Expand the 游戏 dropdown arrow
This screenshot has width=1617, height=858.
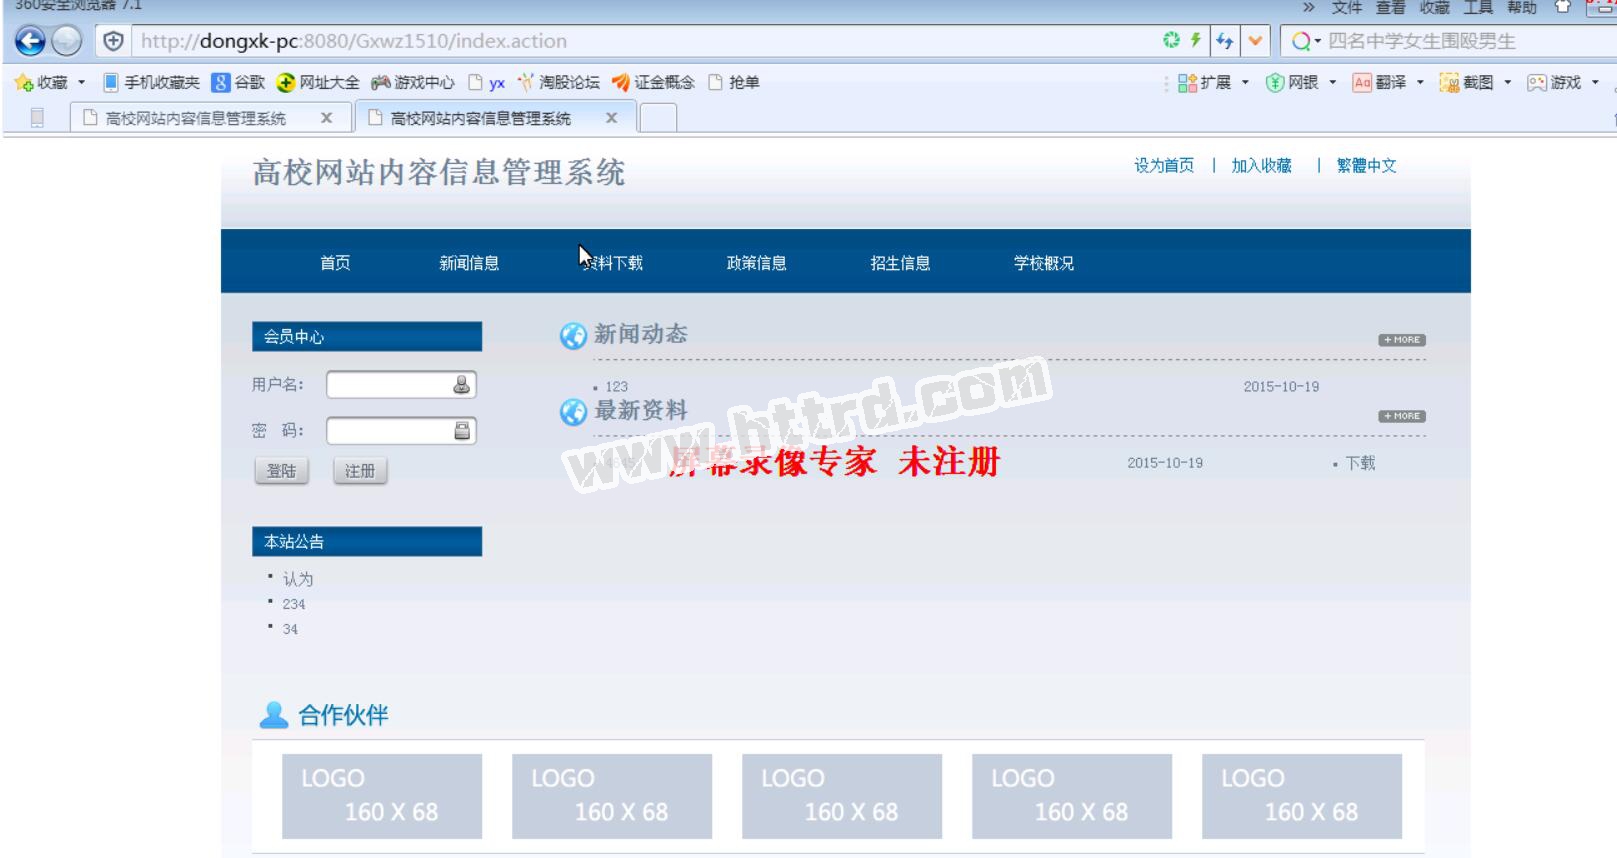point(1595,82)
